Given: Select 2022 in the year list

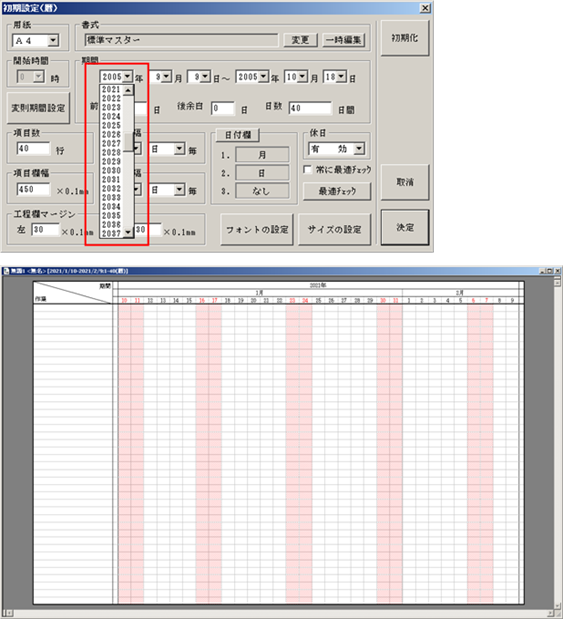Looking at the screenshot, I should tap(111, 98).
